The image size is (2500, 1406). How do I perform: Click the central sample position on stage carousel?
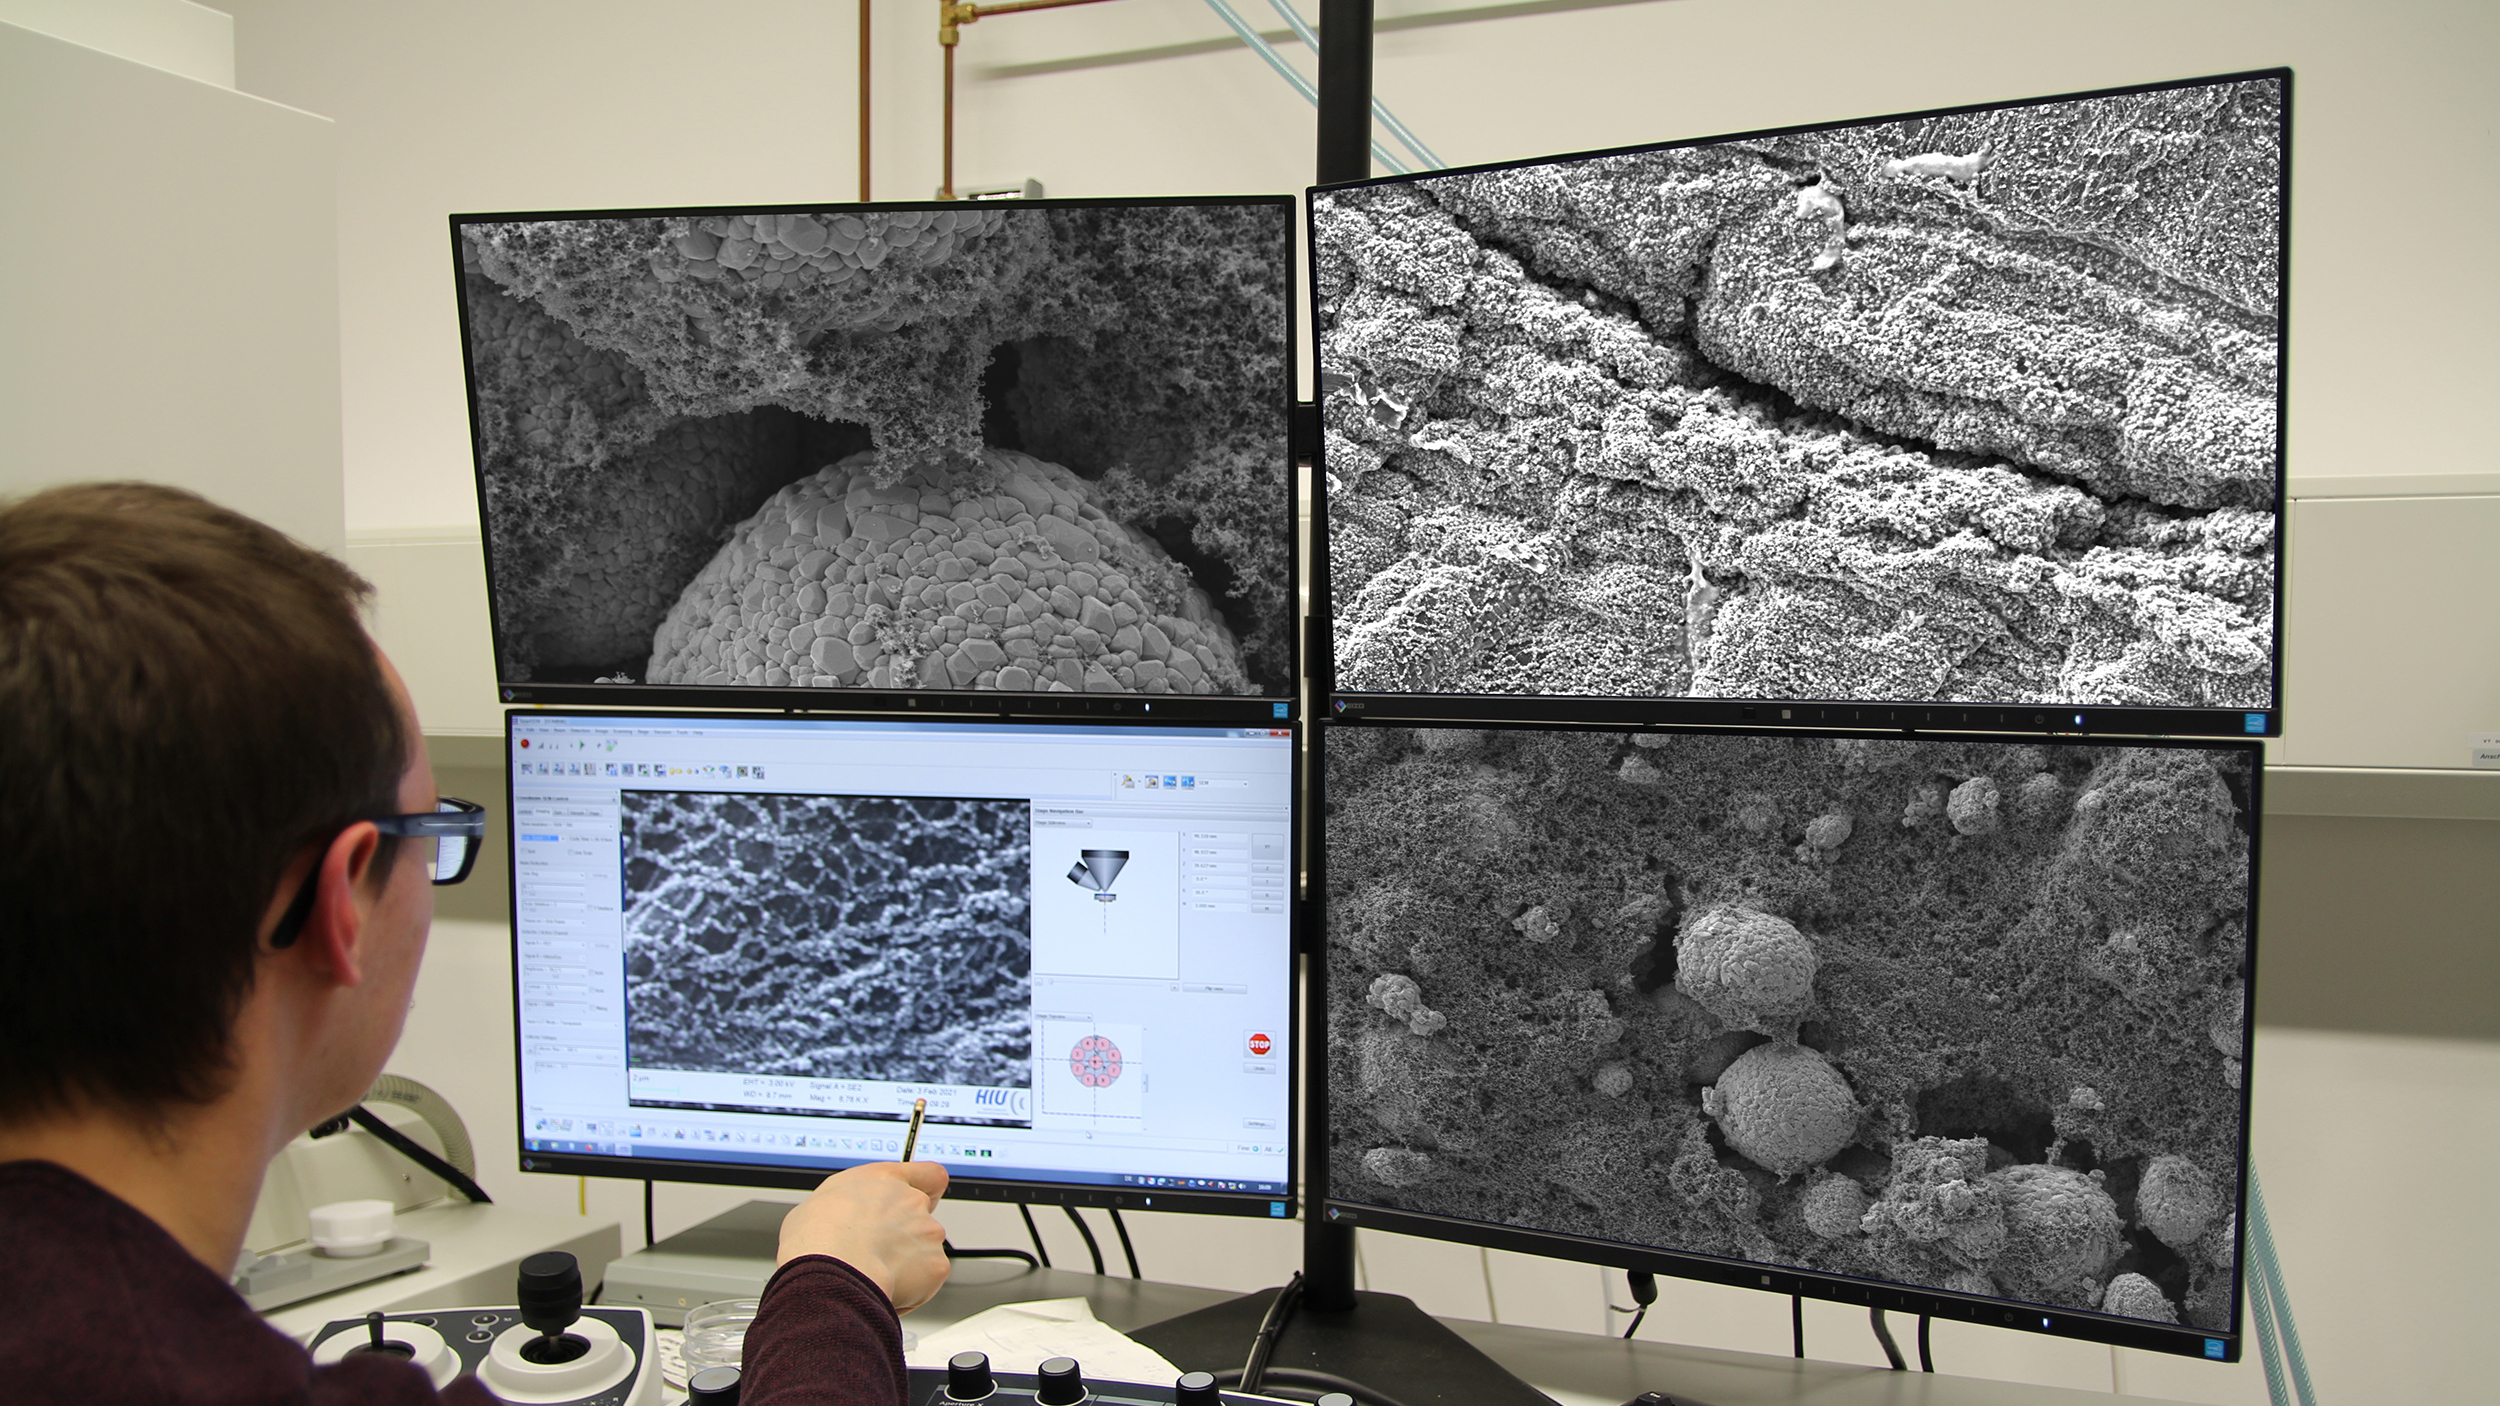[1095, 1061]
